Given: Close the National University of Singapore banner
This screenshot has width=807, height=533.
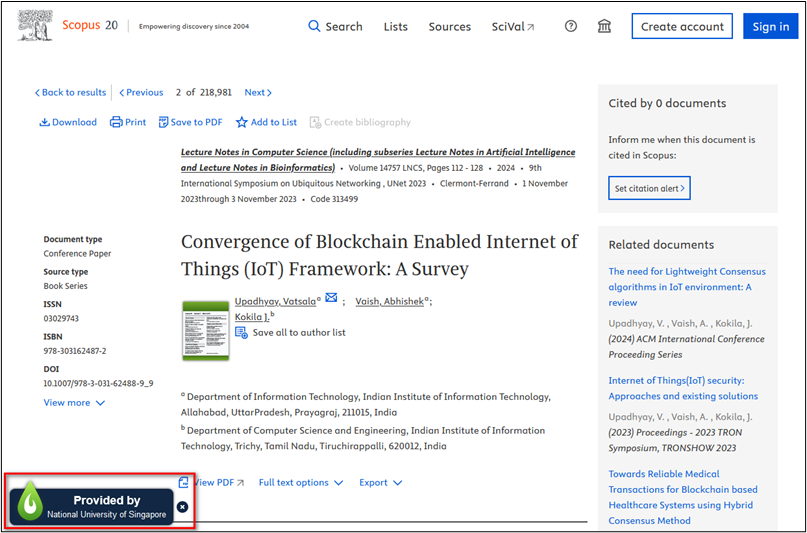Looking at the screenshot, I should (182, 507).
